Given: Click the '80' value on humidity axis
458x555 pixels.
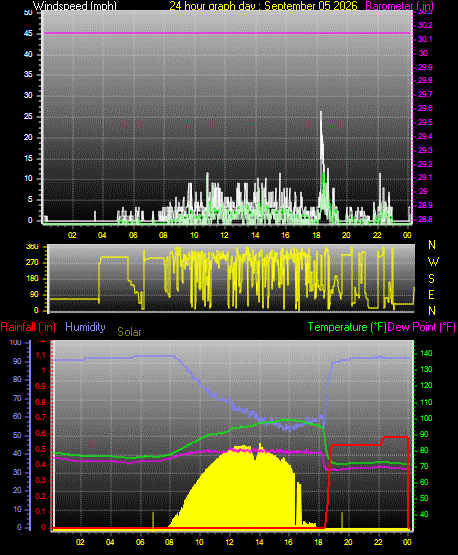Looking at the screenshot, I should coord(17,379).
